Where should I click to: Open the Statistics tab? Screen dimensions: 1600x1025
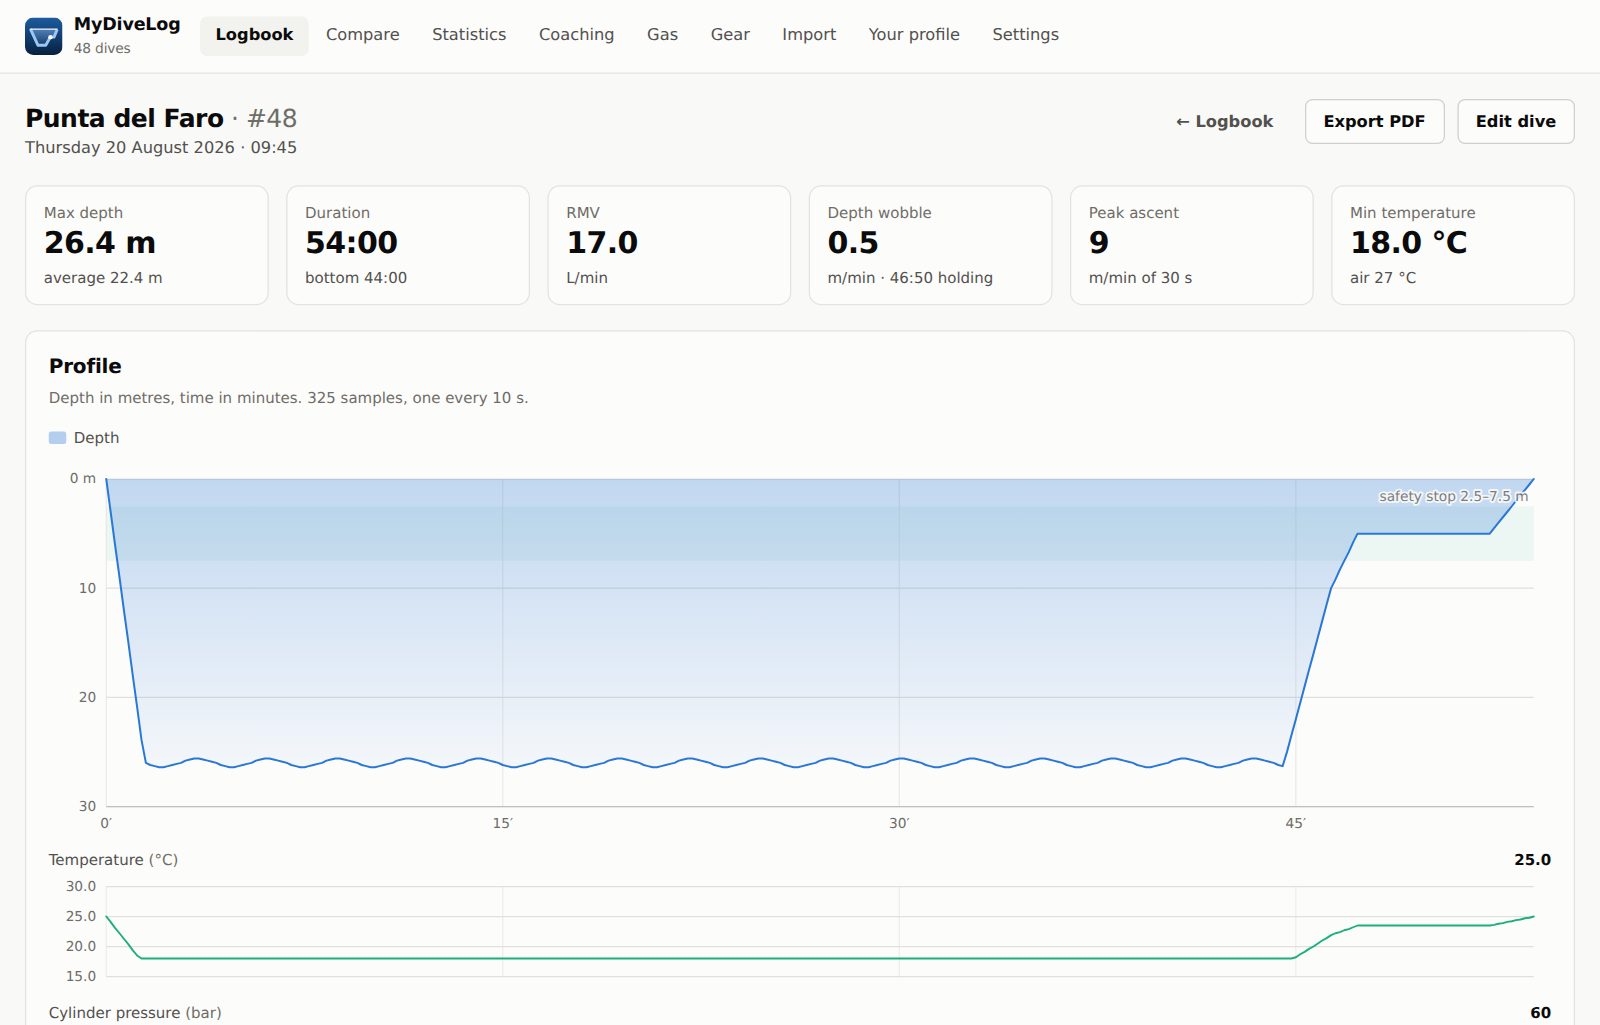click(x=469, y=35)
